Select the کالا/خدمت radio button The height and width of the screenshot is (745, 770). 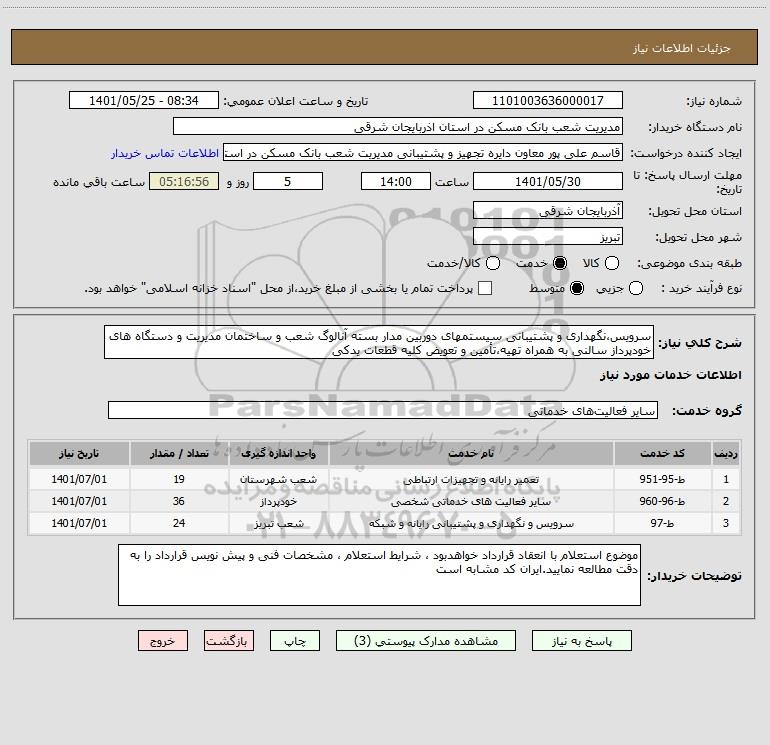click(493, 263)
